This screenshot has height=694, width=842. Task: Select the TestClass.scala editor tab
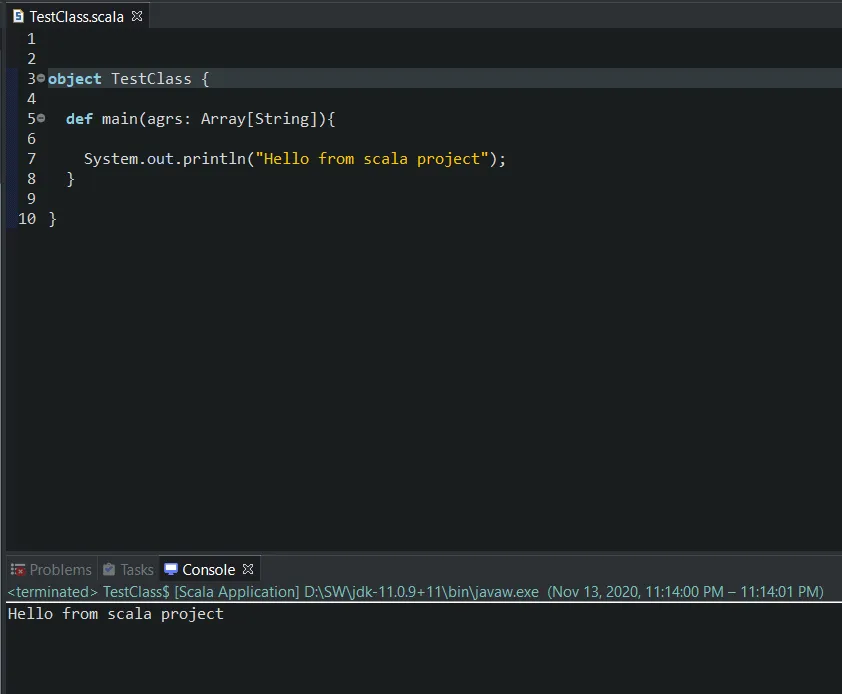pyautogui.click(x=77, y=17)
